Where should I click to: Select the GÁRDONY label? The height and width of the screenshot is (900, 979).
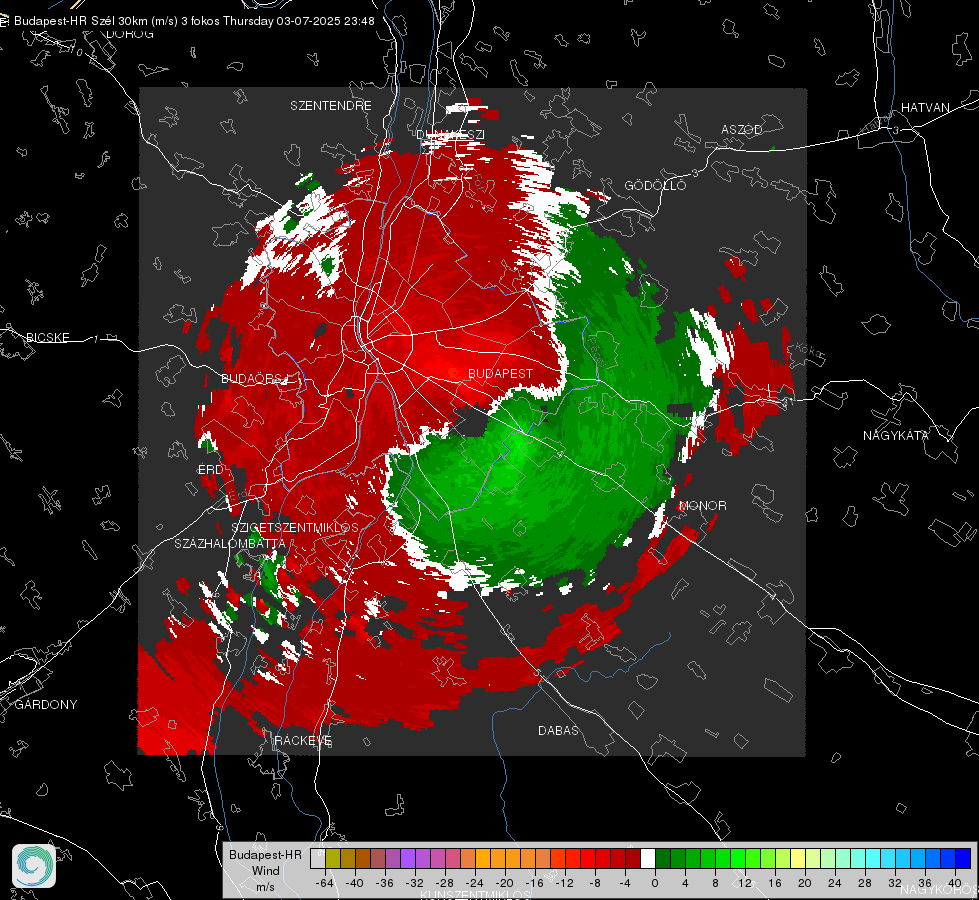click(46, 705)
